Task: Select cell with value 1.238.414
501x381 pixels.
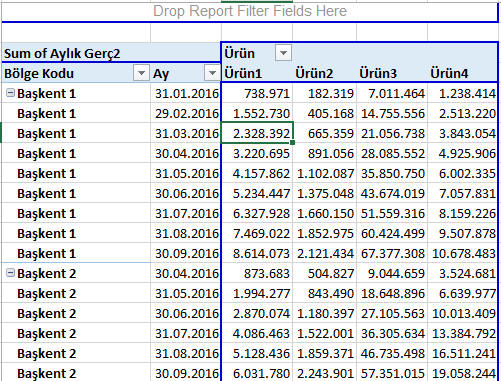Action: point(463,93)
